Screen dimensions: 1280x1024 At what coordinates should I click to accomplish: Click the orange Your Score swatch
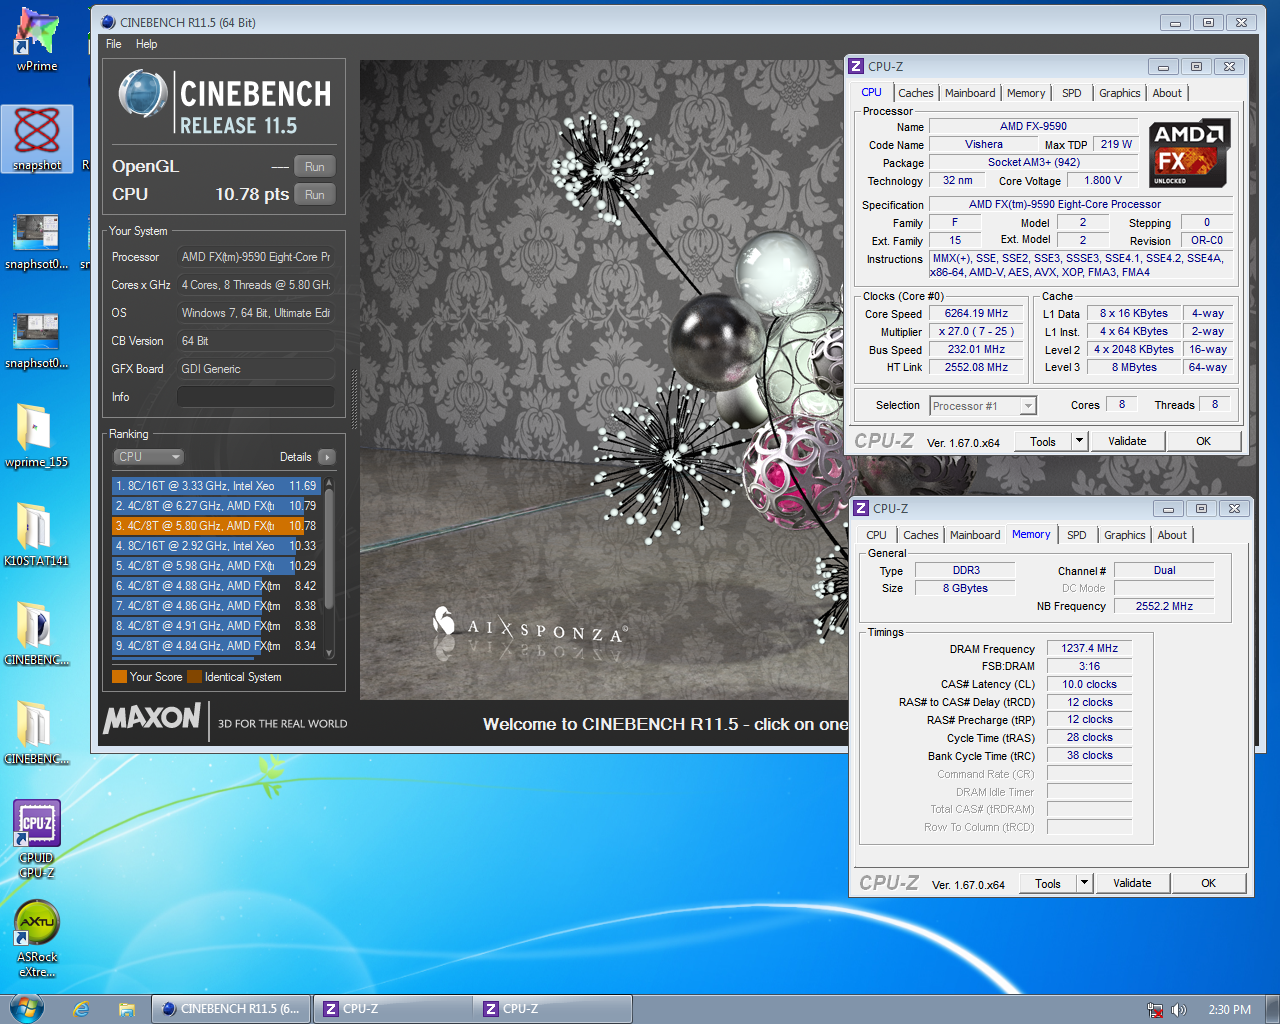(x=119, y=677)
